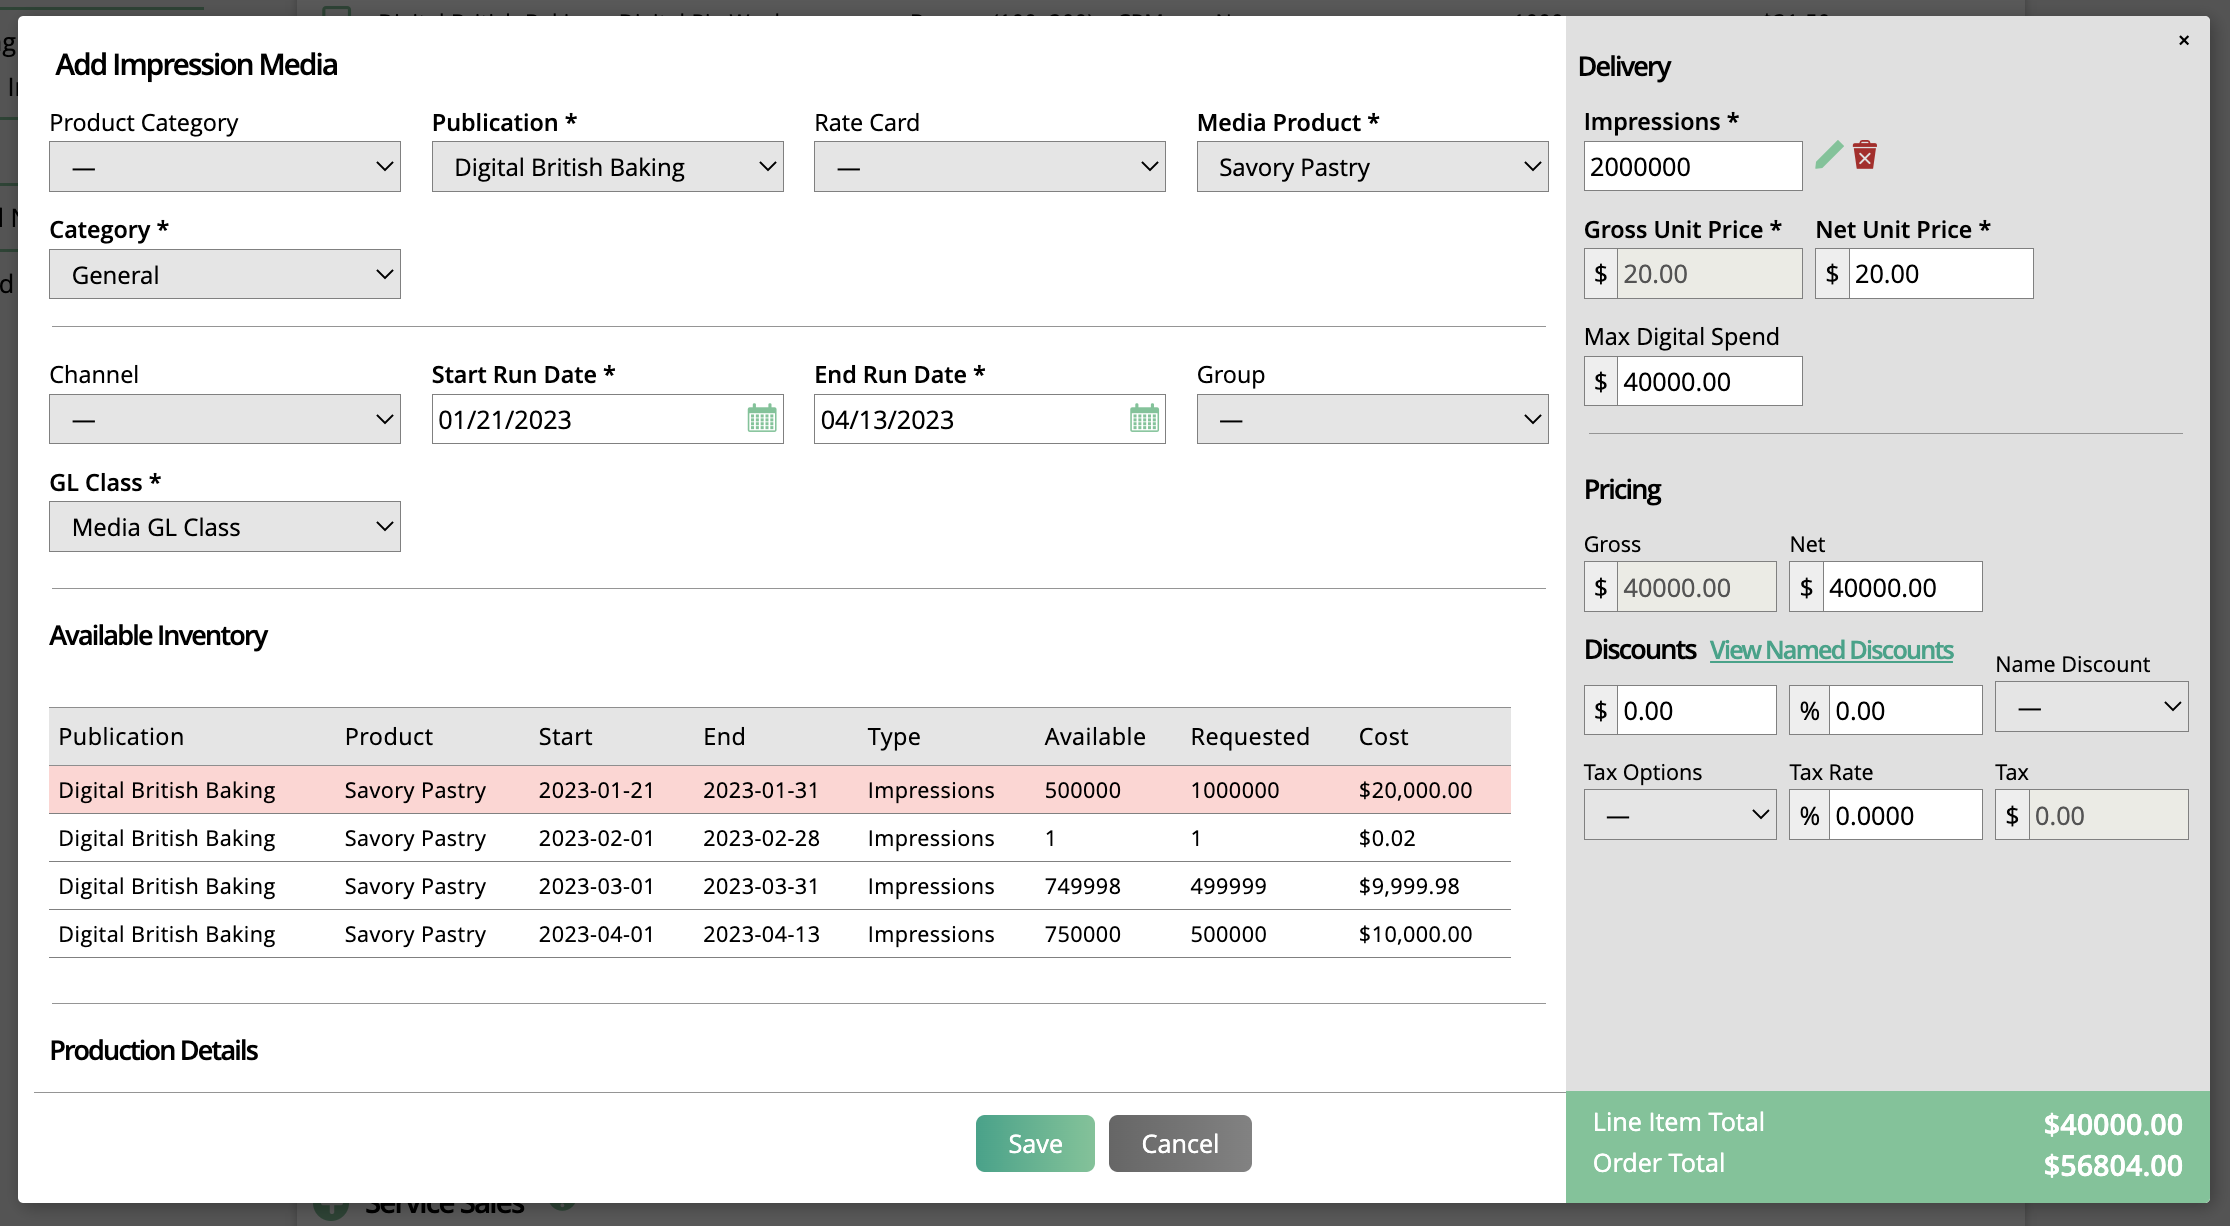Viewport: 2230px width, 1226px height.
Task: Open the Tax Options dropdown
Action: (1680, 815)
